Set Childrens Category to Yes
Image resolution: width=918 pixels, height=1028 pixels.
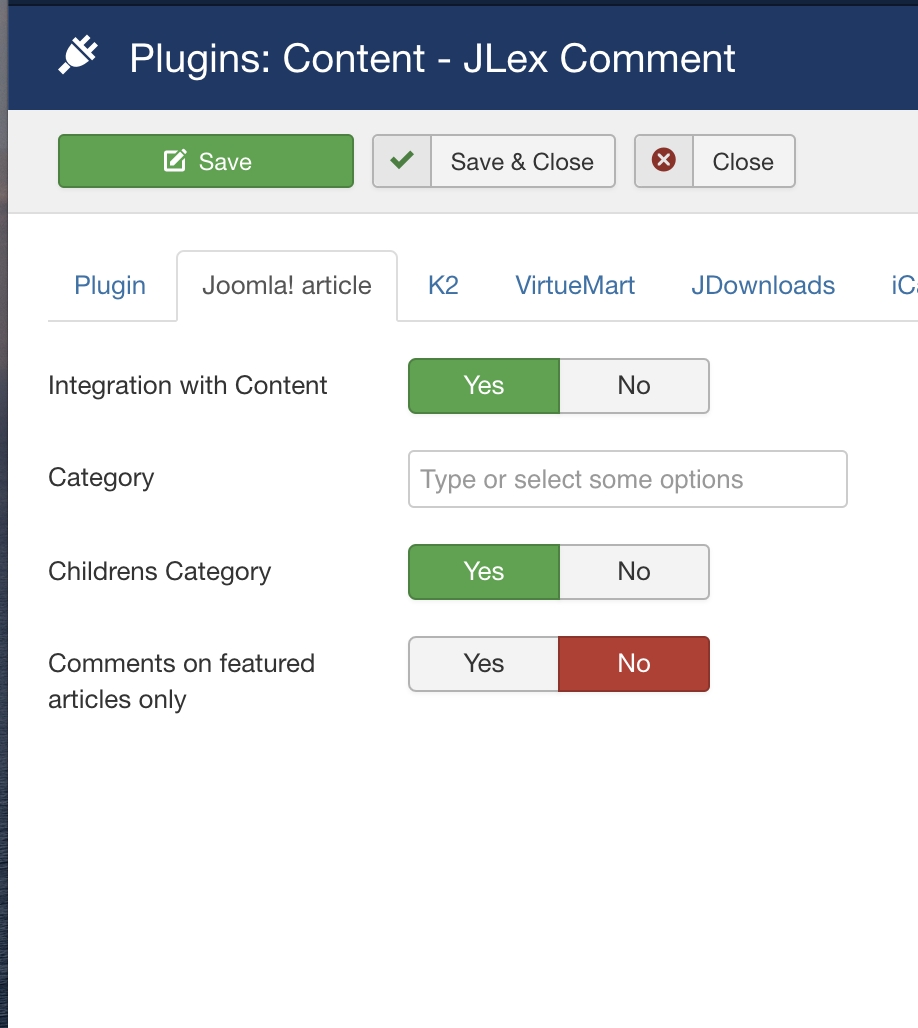[x=484, y=572]
